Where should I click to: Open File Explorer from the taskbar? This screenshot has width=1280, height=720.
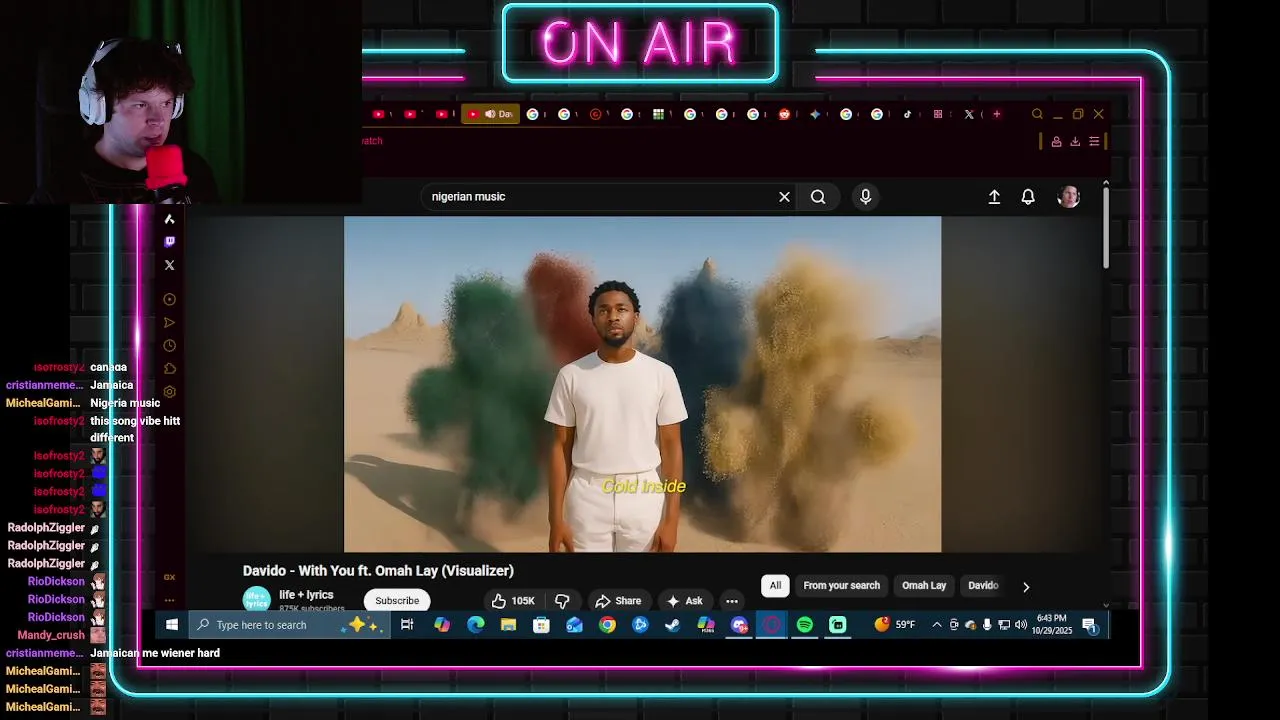[x=508, y=625]
